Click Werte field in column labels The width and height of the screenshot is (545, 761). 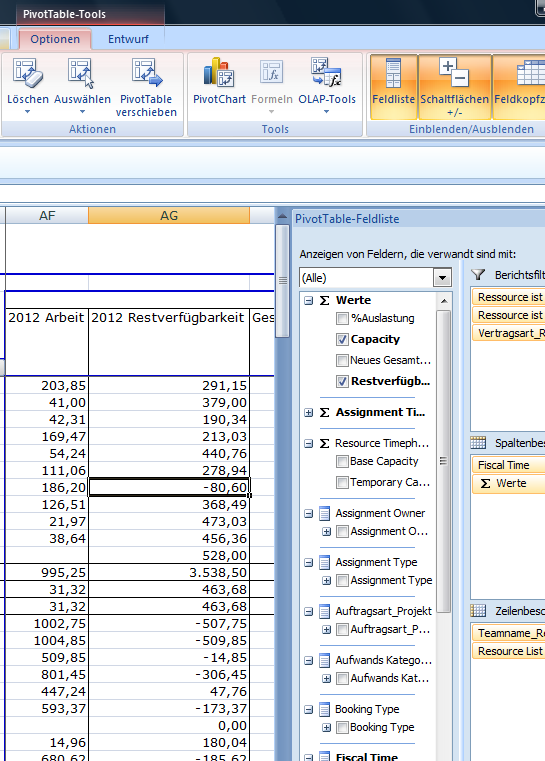tap(508, 483)
